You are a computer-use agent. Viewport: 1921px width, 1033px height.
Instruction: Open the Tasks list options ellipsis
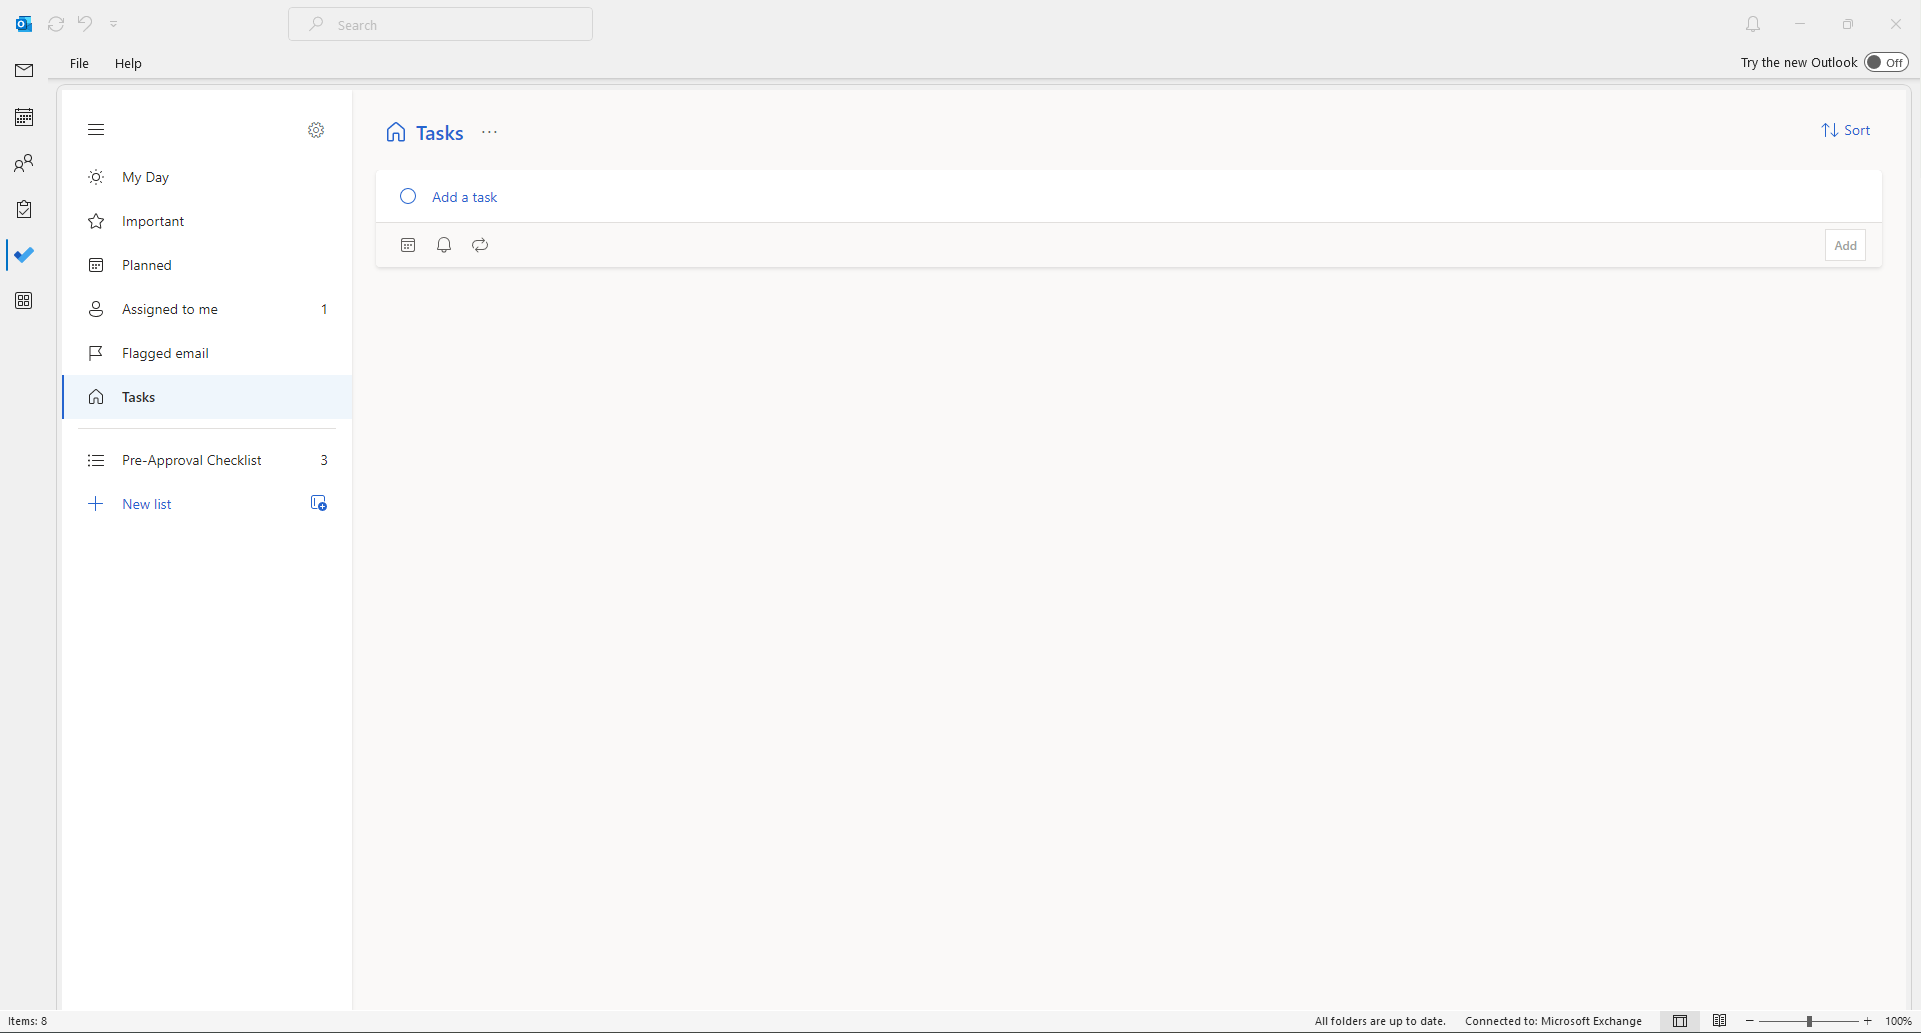(x=489, y=132)
